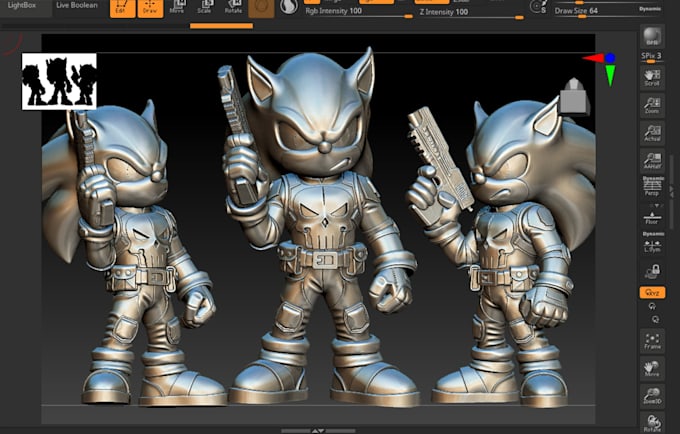Screen dimensions: 680x434
Task: Click the Move view icon in right shelf
Action: tap(652, 369)
